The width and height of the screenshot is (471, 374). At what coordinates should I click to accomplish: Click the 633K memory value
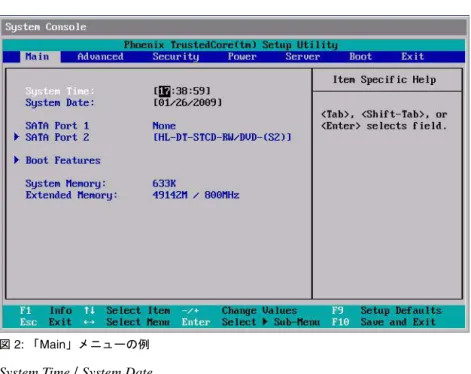pyautogui.click(x=164, y=183)
